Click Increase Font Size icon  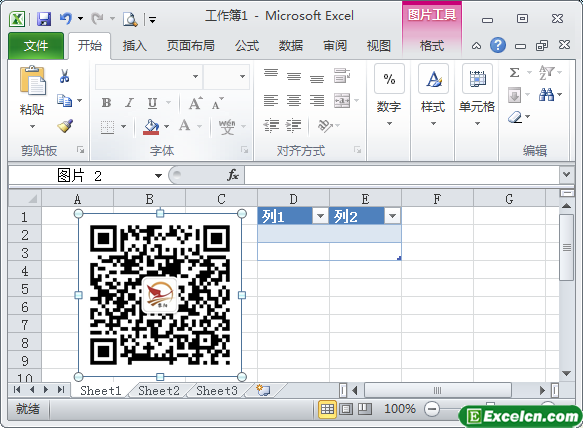(196, 103)
